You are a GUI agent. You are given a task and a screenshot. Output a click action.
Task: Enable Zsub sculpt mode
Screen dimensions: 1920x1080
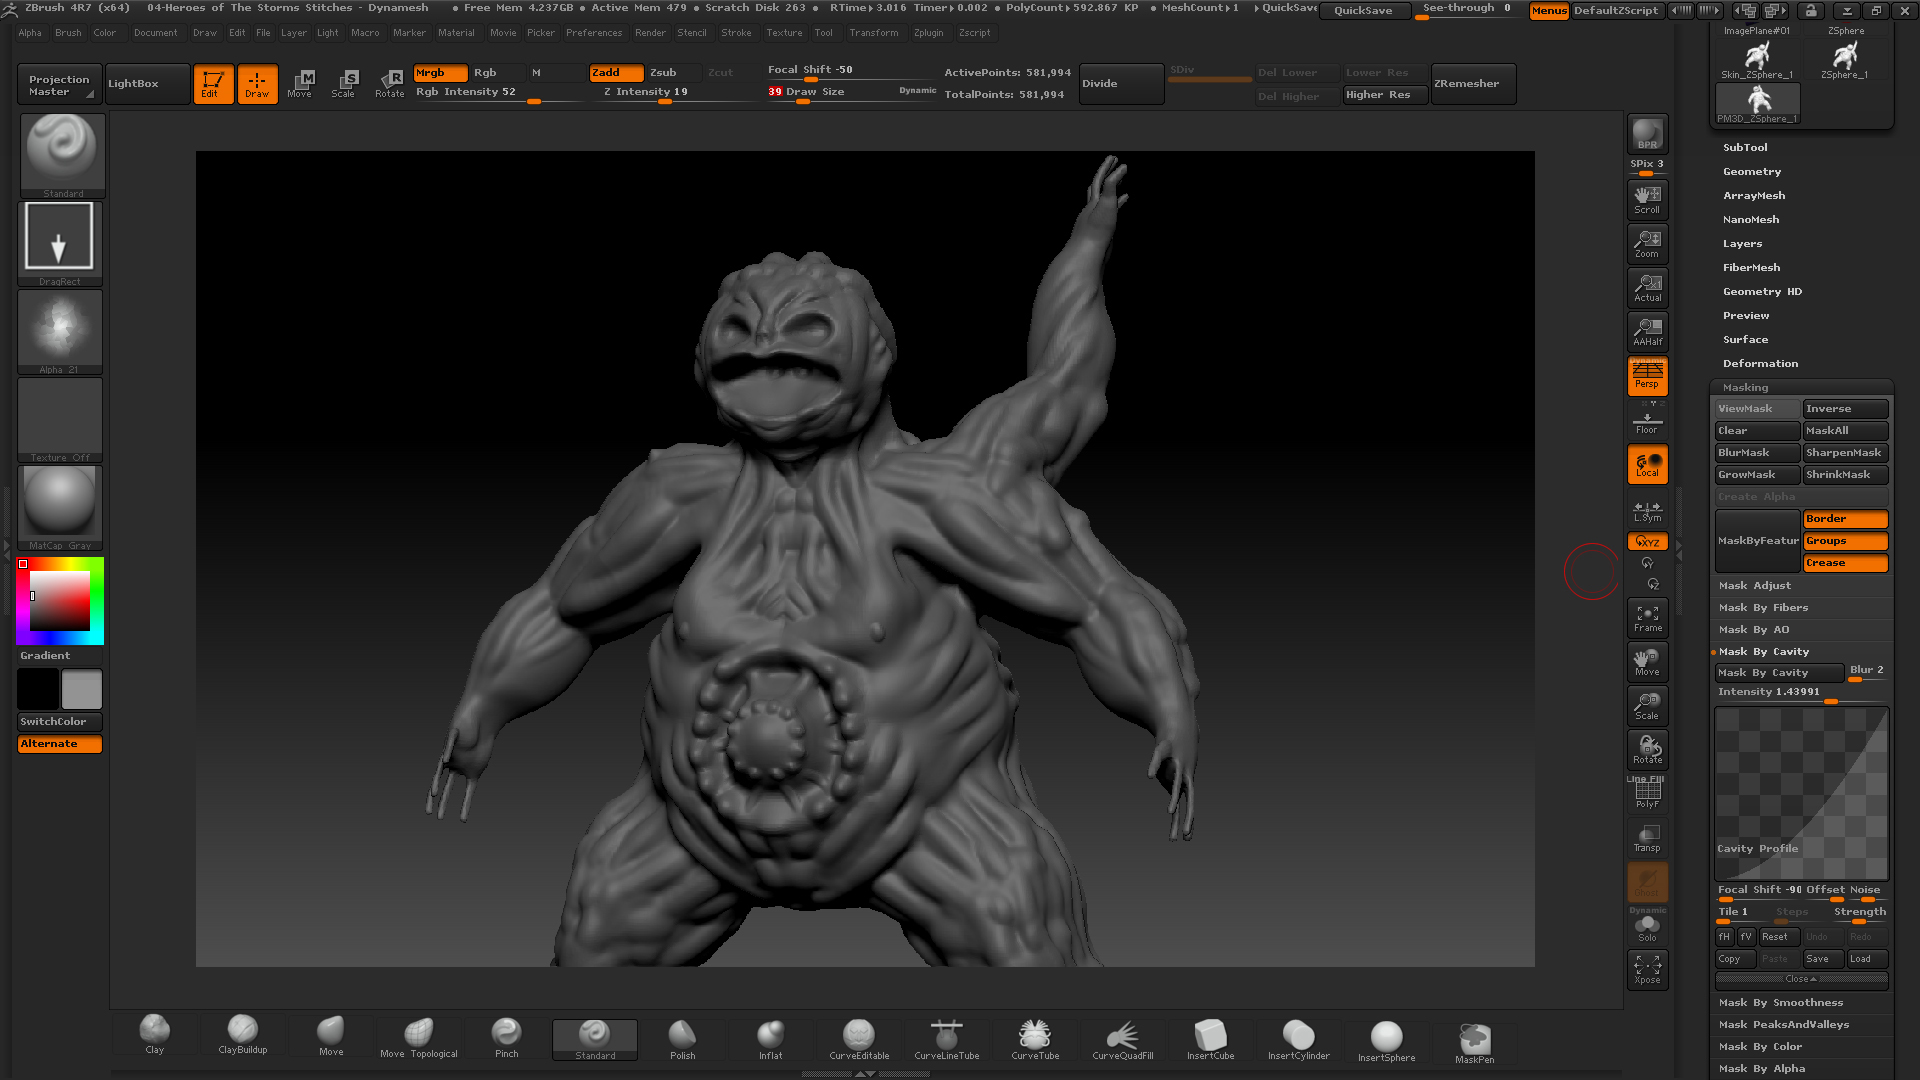coord(674,73)
